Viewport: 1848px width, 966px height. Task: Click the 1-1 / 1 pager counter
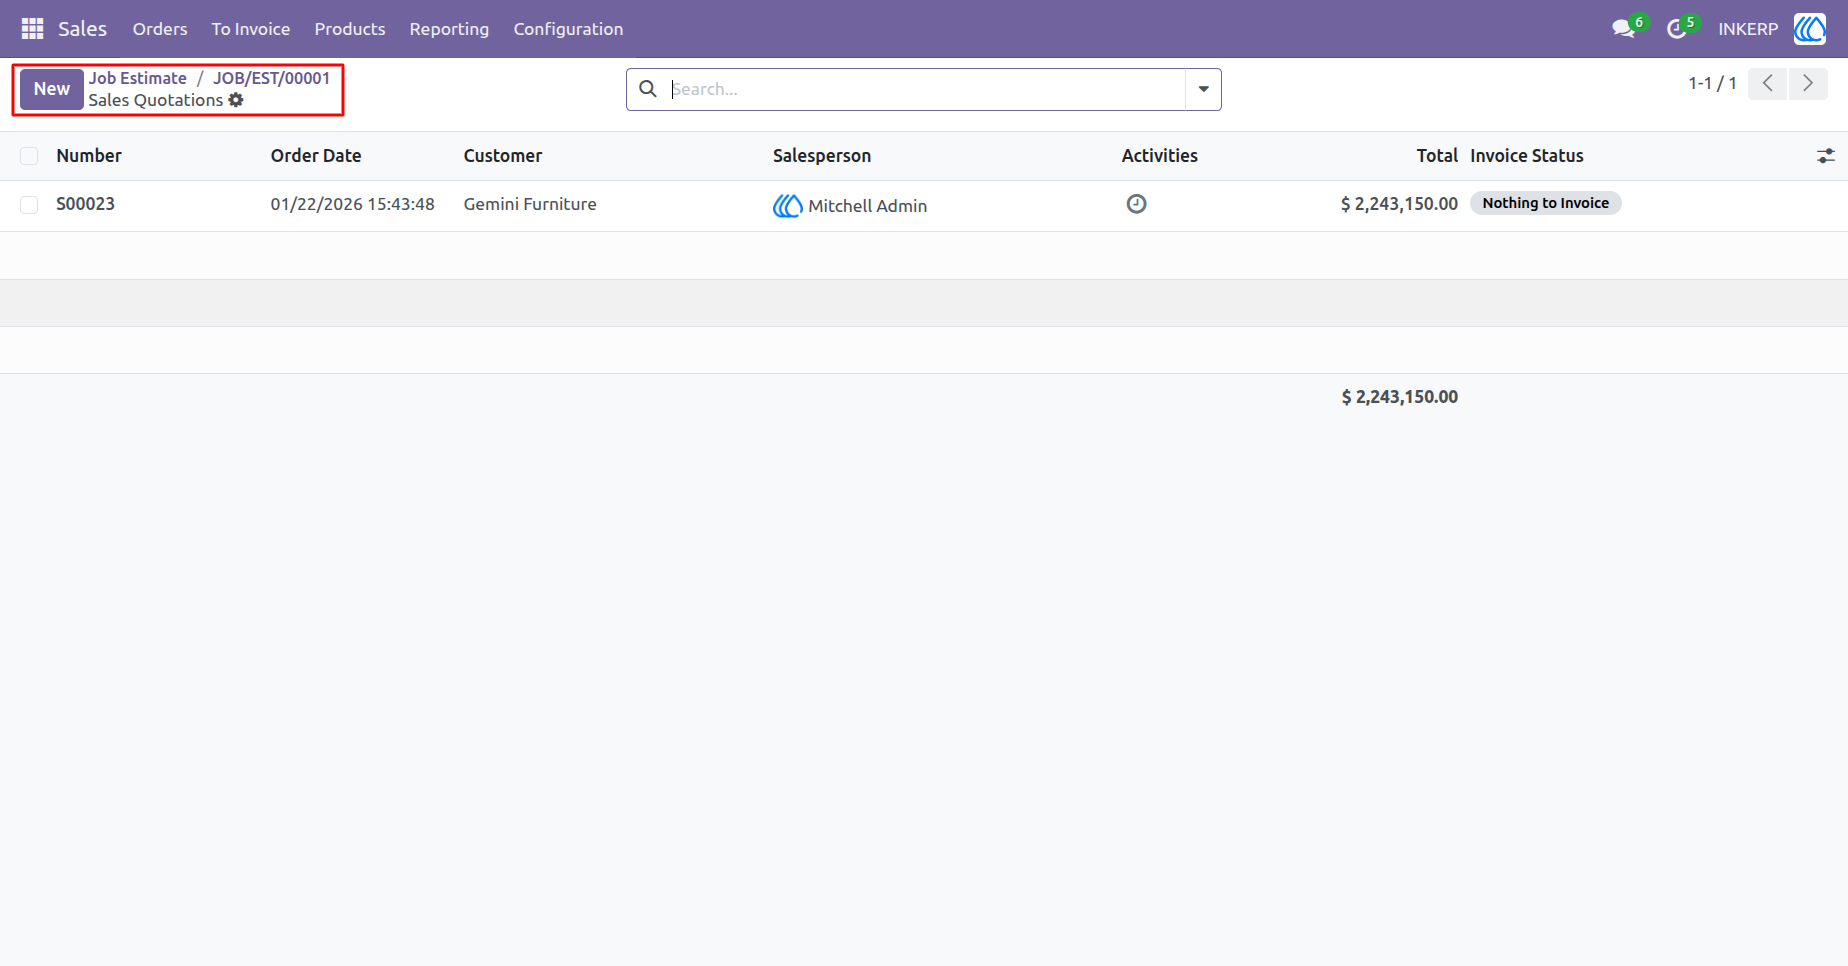point(1712,83)
